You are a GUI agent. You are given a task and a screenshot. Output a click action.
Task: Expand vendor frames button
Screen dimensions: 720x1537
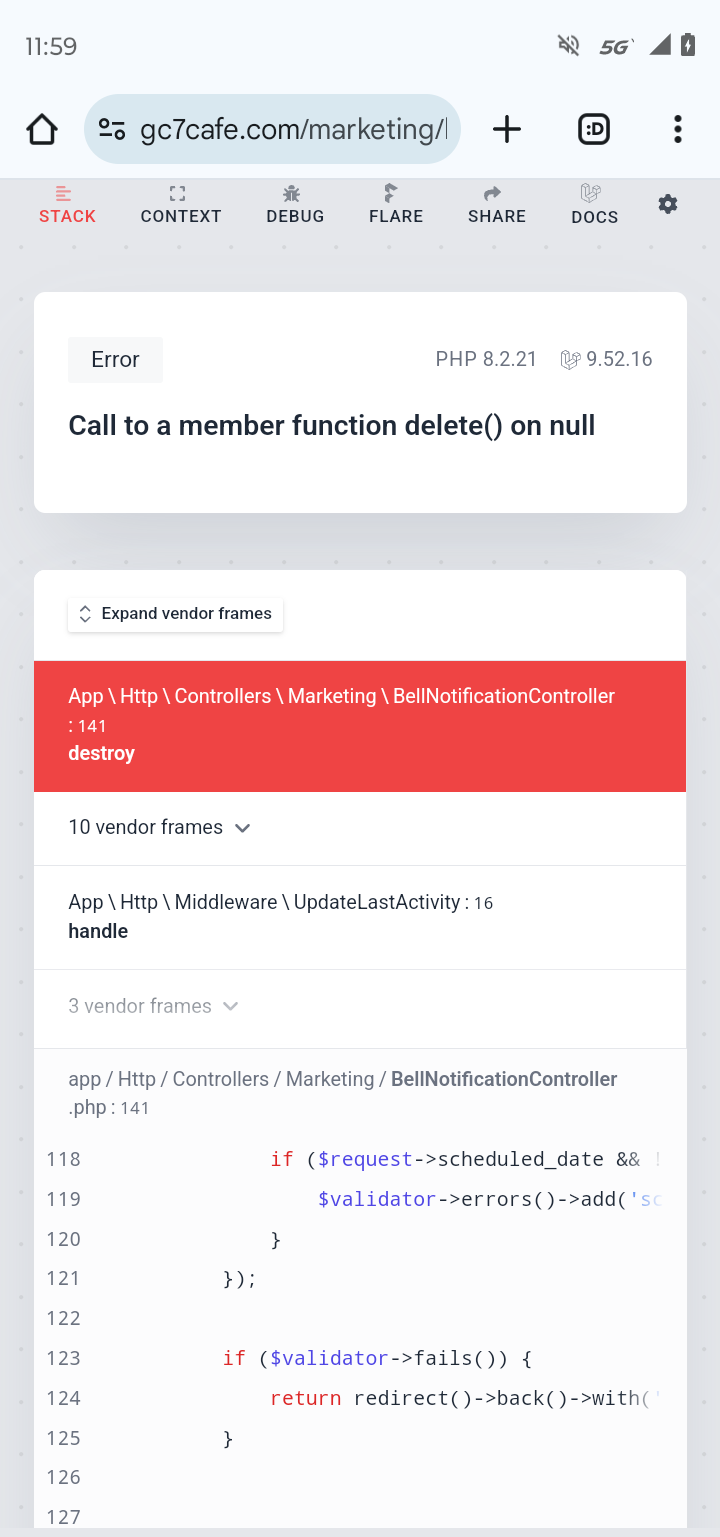coord(176,614)
